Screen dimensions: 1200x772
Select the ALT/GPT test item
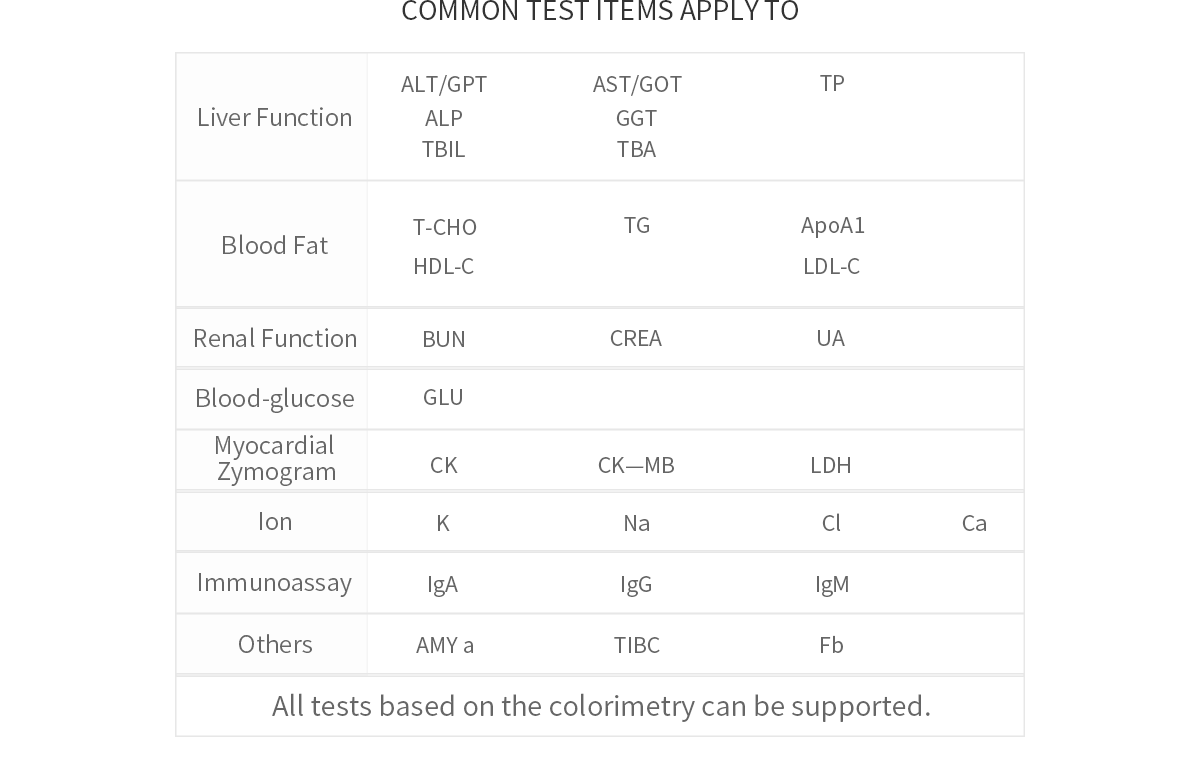[444, 84]
